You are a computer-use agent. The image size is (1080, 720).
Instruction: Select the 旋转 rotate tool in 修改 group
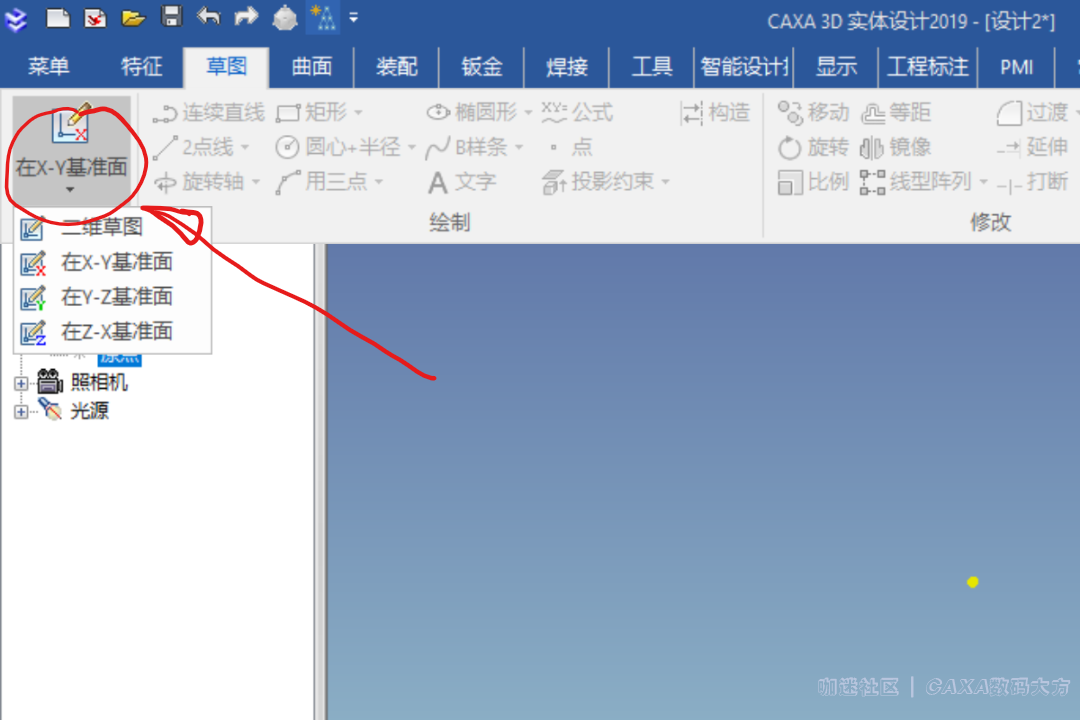coord(813,147)
